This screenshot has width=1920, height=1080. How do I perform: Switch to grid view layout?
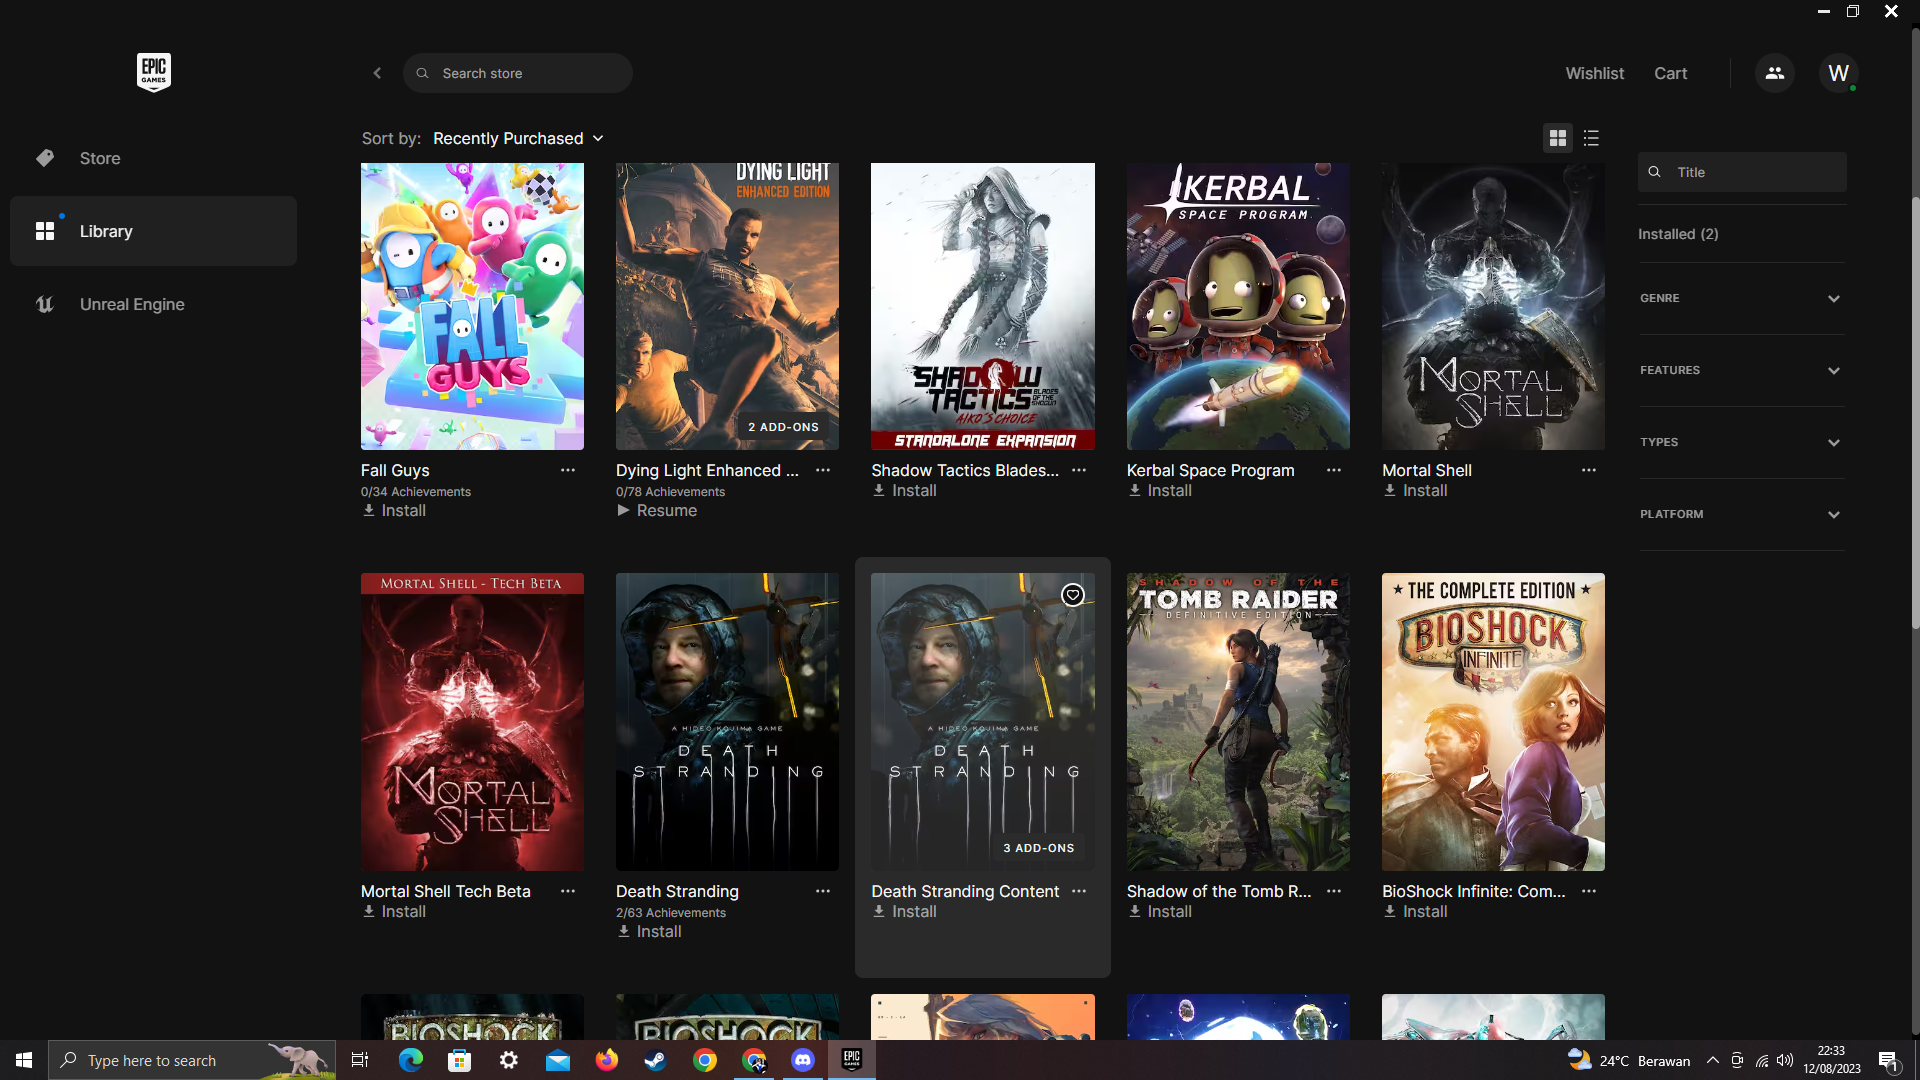point(1557,138)
